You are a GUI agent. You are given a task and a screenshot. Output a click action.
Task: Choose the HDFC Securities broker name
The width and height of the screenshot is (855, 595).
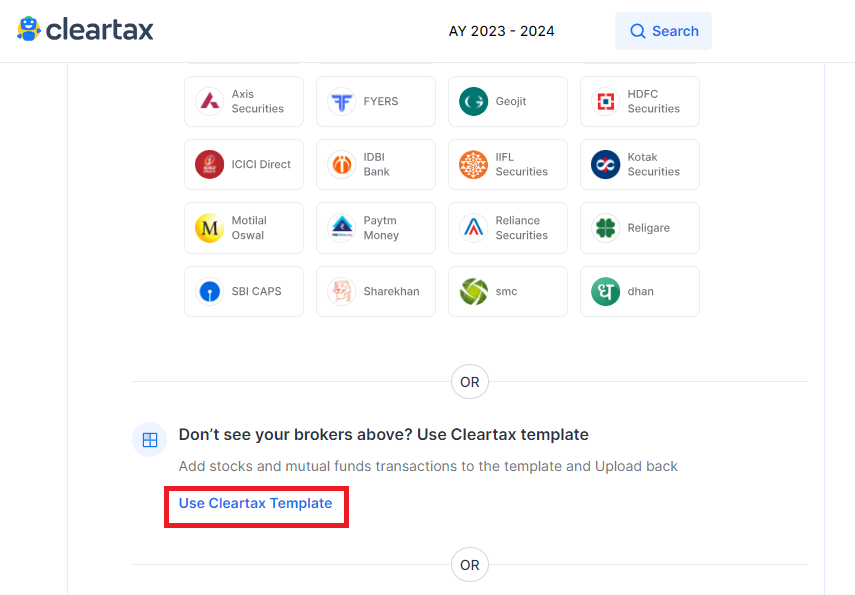click(x=653, y=101)
